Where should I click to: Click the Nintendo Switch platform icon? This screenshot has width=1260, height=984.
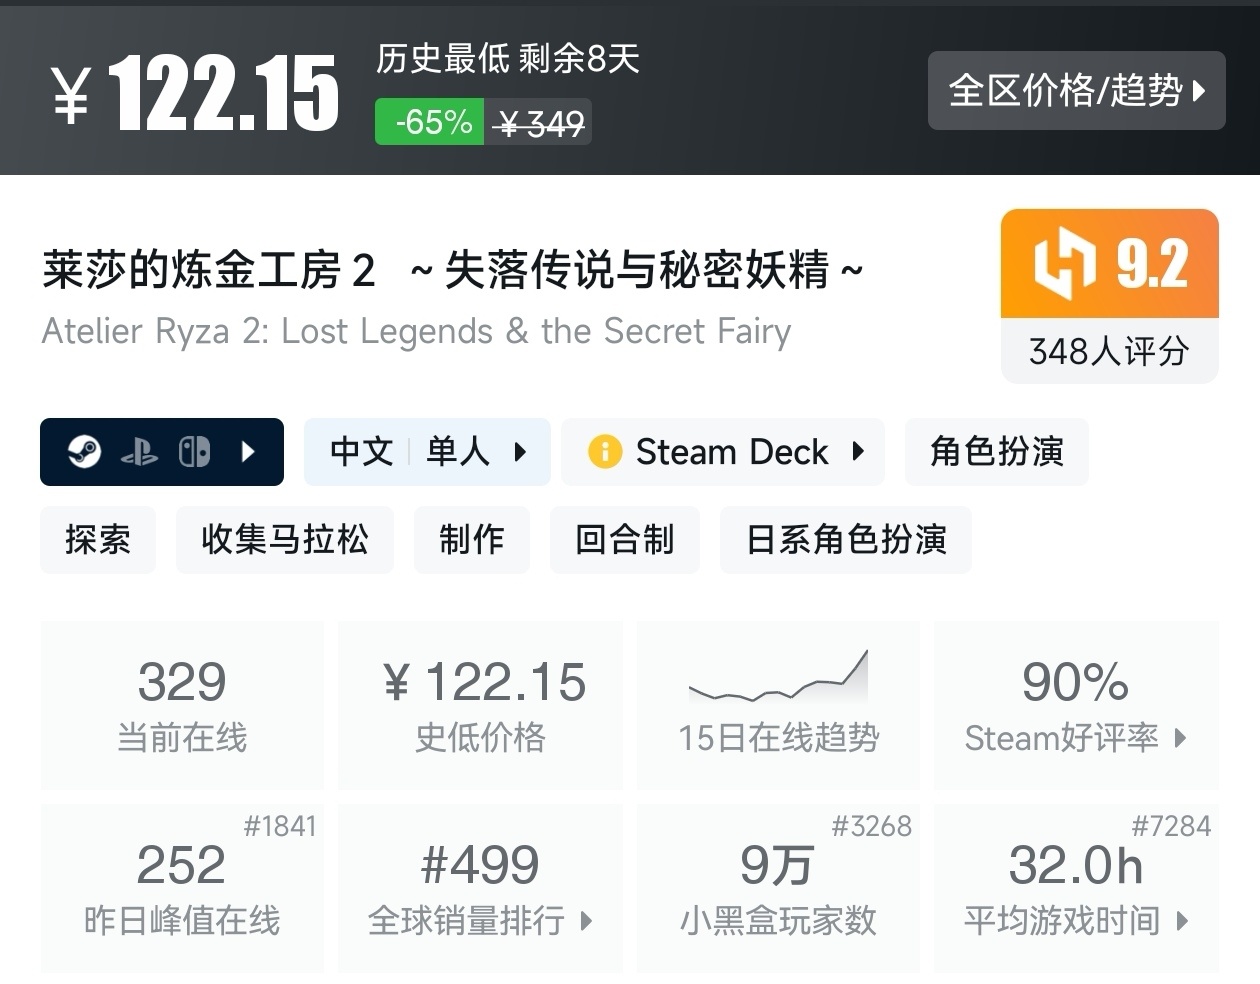pyautogui.click(x=194, y=452)
